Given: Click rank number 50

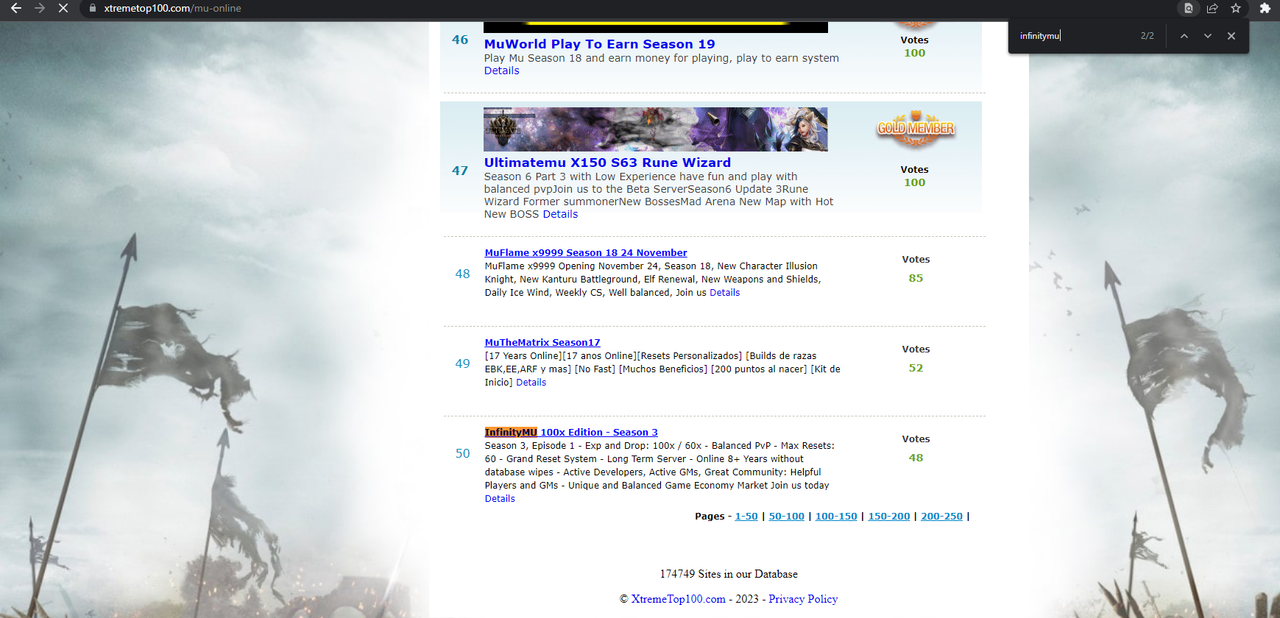Looking at the screenshot, I should click(x=462, y=454).
